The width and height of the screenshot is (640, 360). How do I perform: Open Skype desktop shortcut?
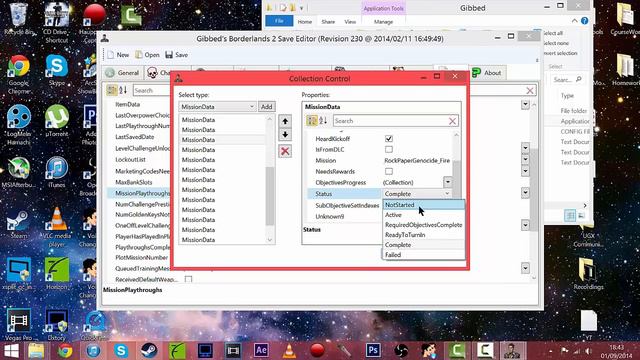57,70
